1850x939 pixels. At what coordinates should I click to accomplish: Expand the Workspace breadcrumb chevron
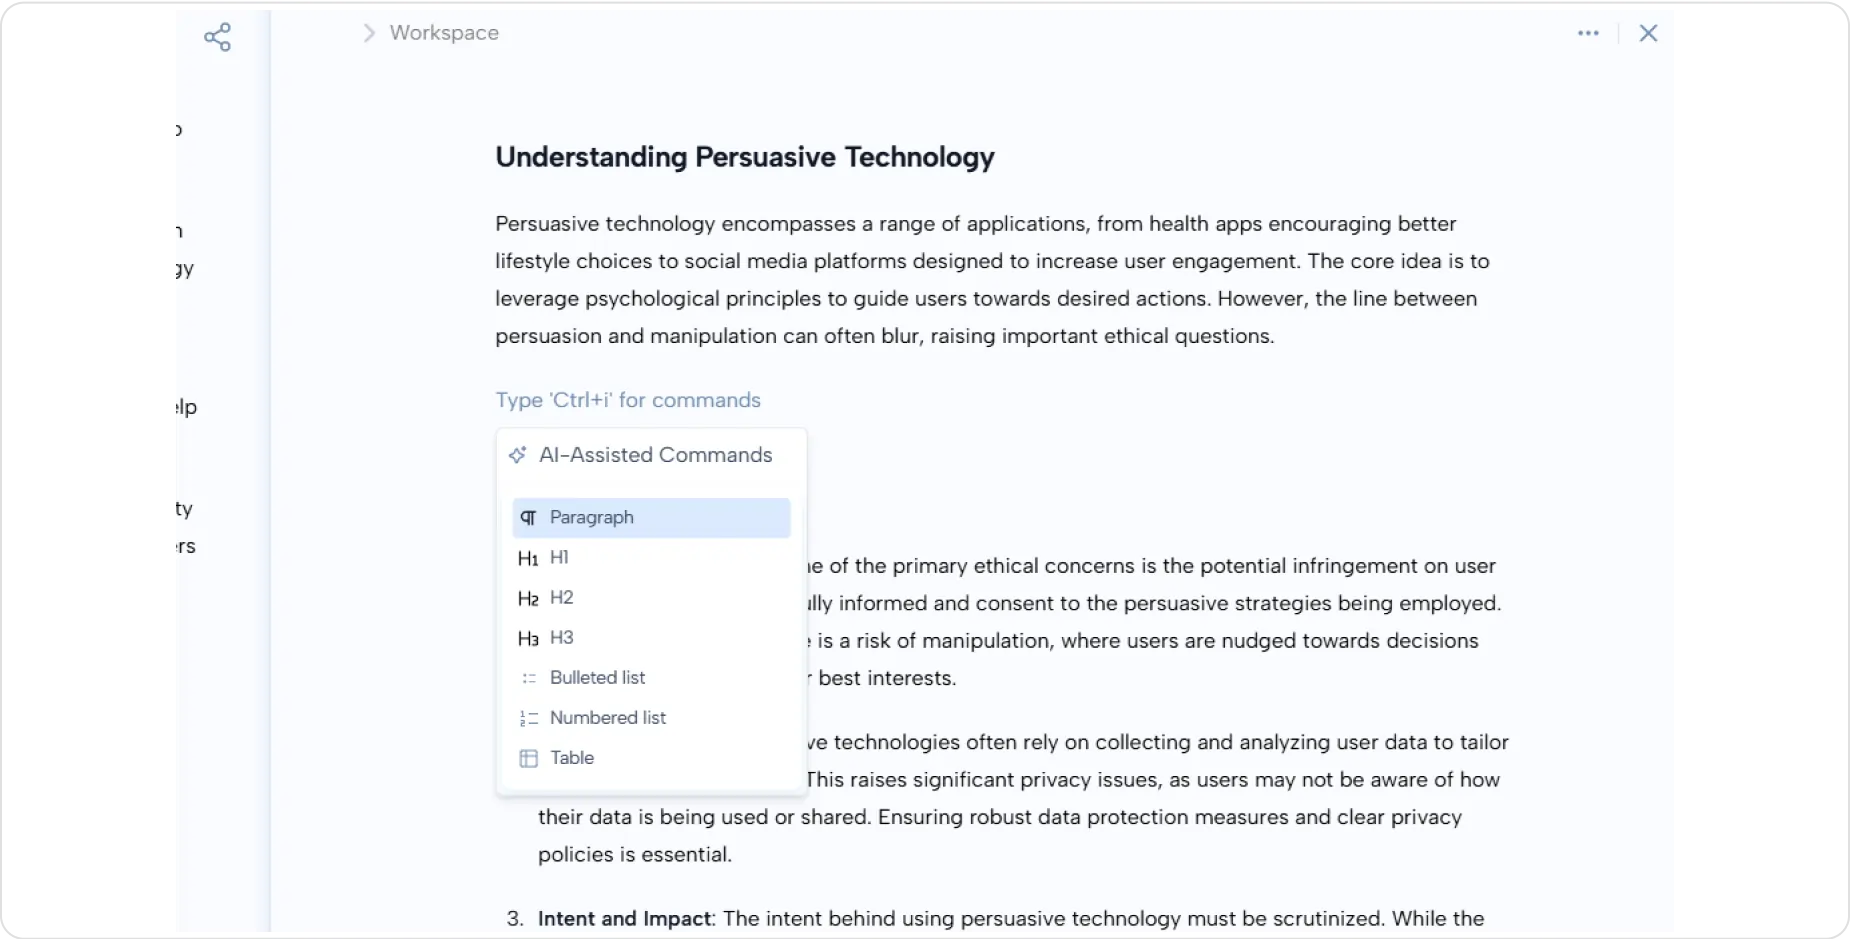click(x=369, y=33)
